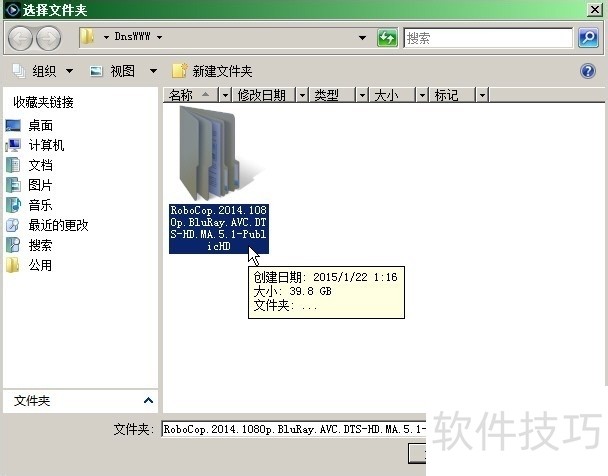Image resolution: width=608 pixels, height=476 pixels.
Task: Open 搜索 from favorite links
Action: point(40,245)
